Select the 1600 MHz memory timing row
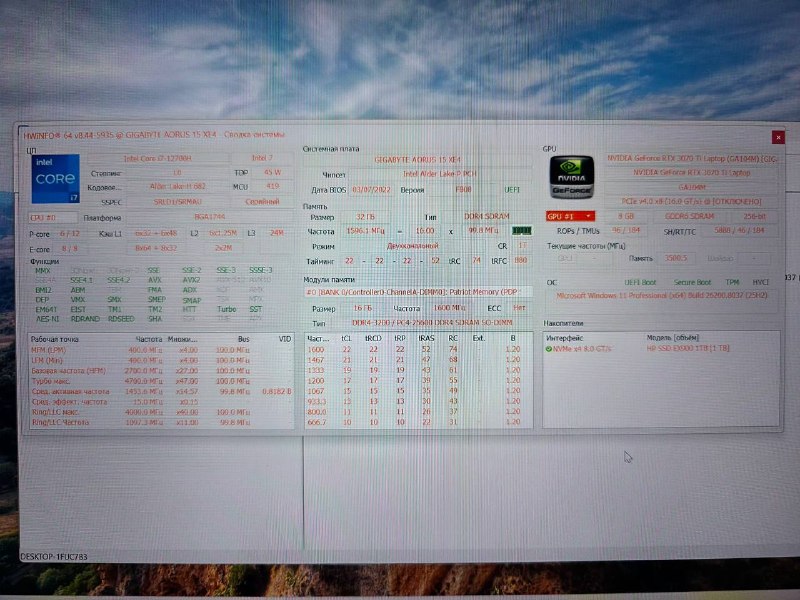800x600 pixels. point(410,350)
